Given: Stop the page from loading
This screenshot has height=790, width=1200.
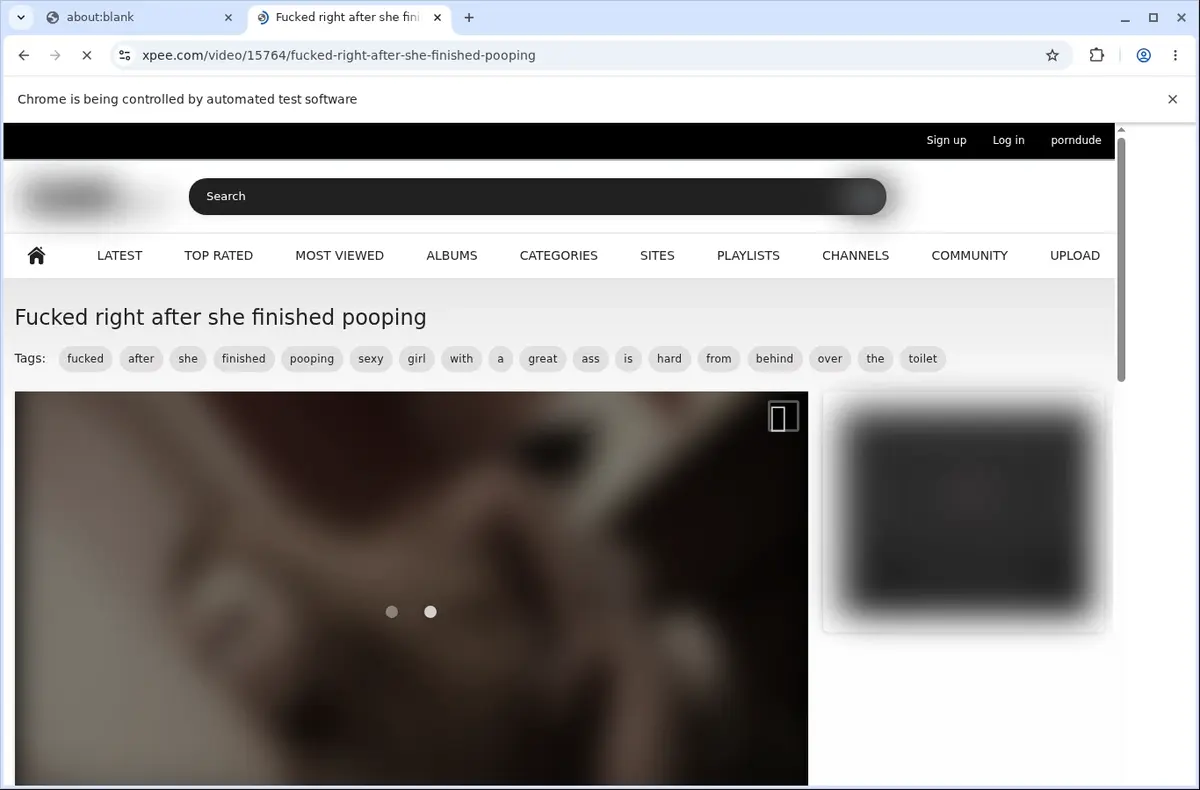Looking at the screenshot, I should click(86, 56).
